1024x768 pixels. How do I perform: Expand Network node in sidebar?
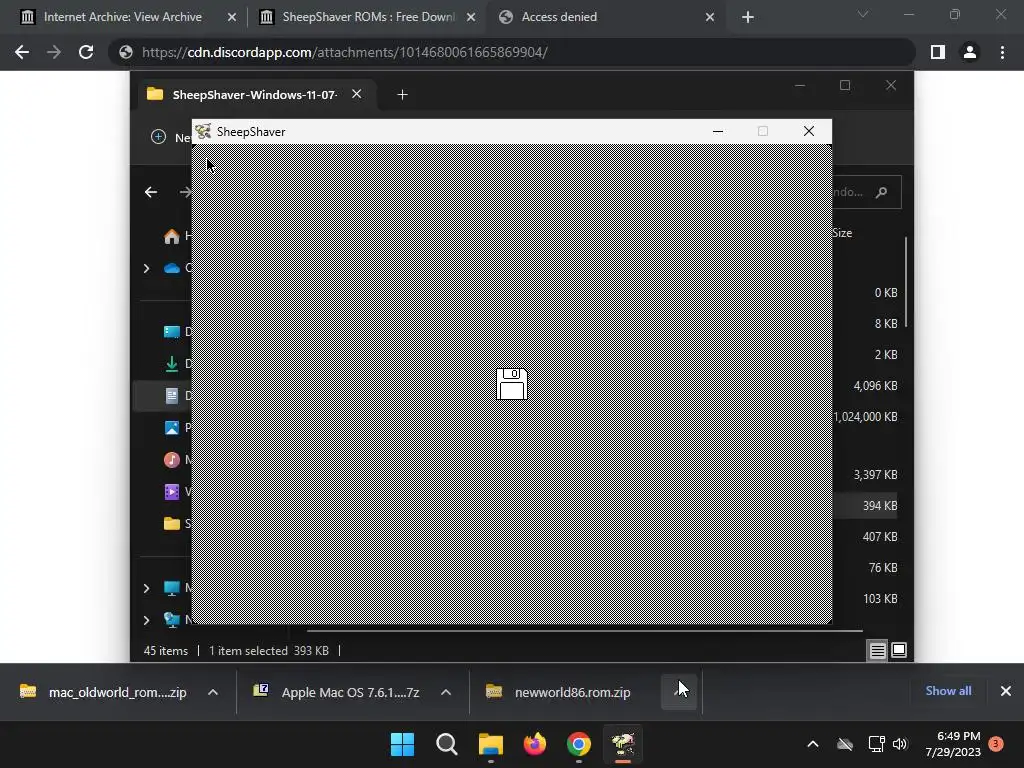(146, 620)
